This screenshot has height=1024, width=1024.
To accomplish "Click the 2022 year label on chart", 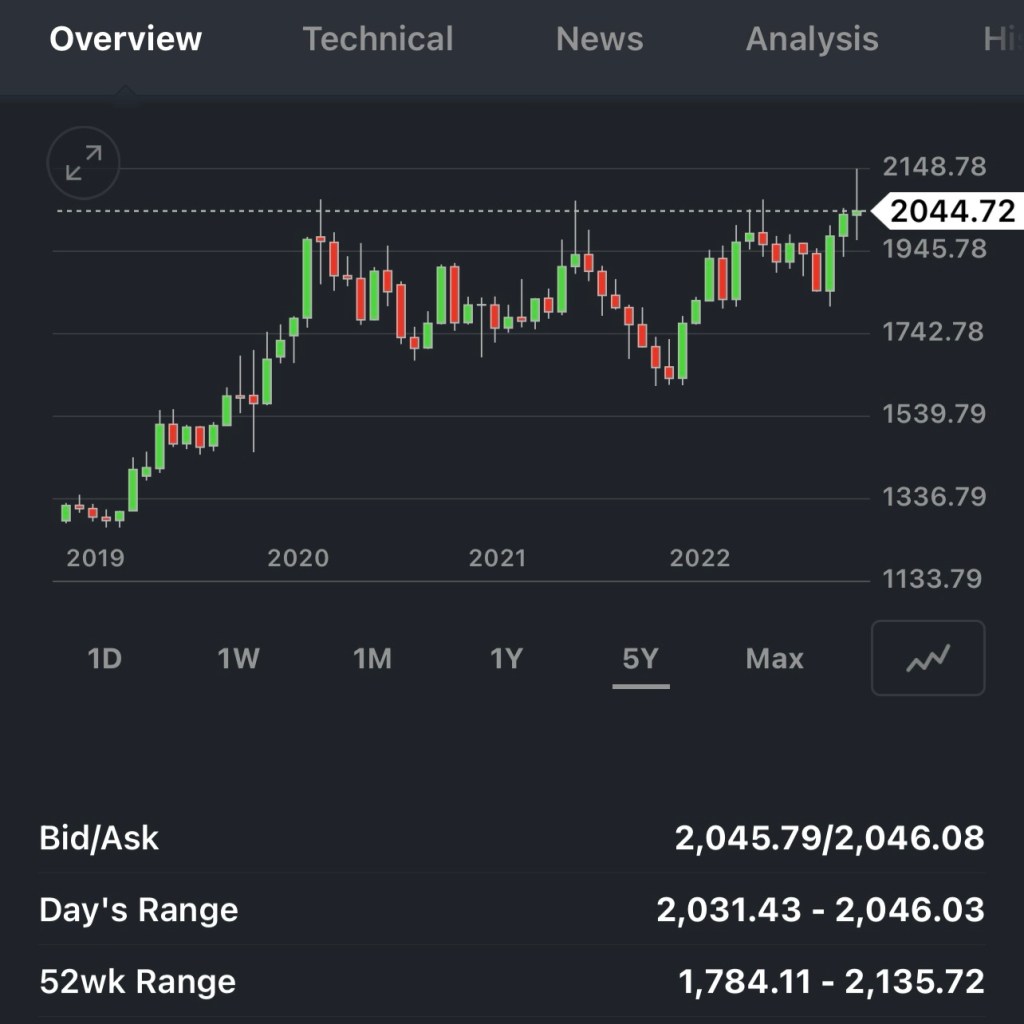I will [x=700, y=558].
